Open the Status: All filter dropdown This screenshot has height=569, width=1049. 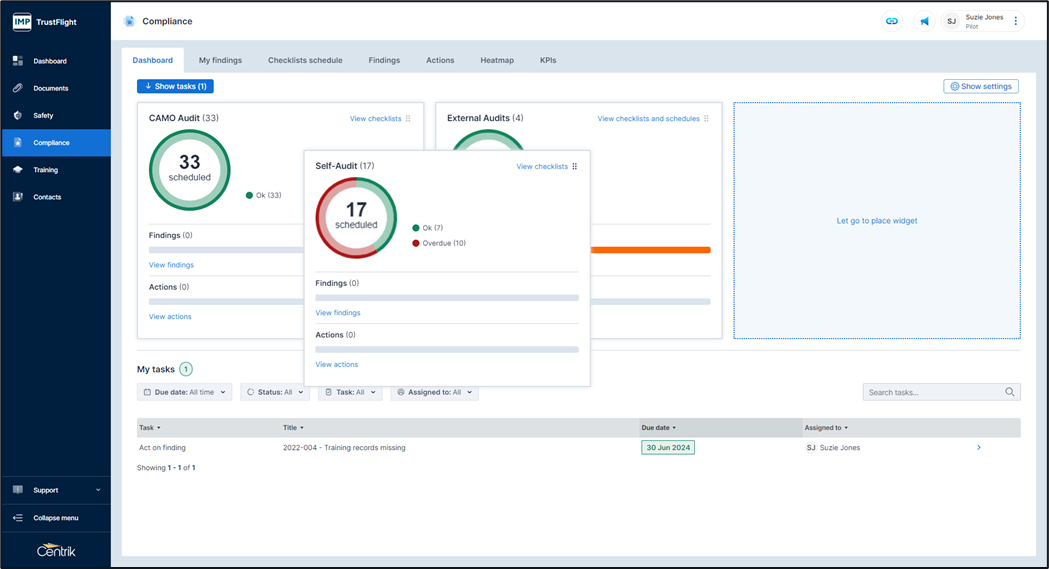pos(274,392)
